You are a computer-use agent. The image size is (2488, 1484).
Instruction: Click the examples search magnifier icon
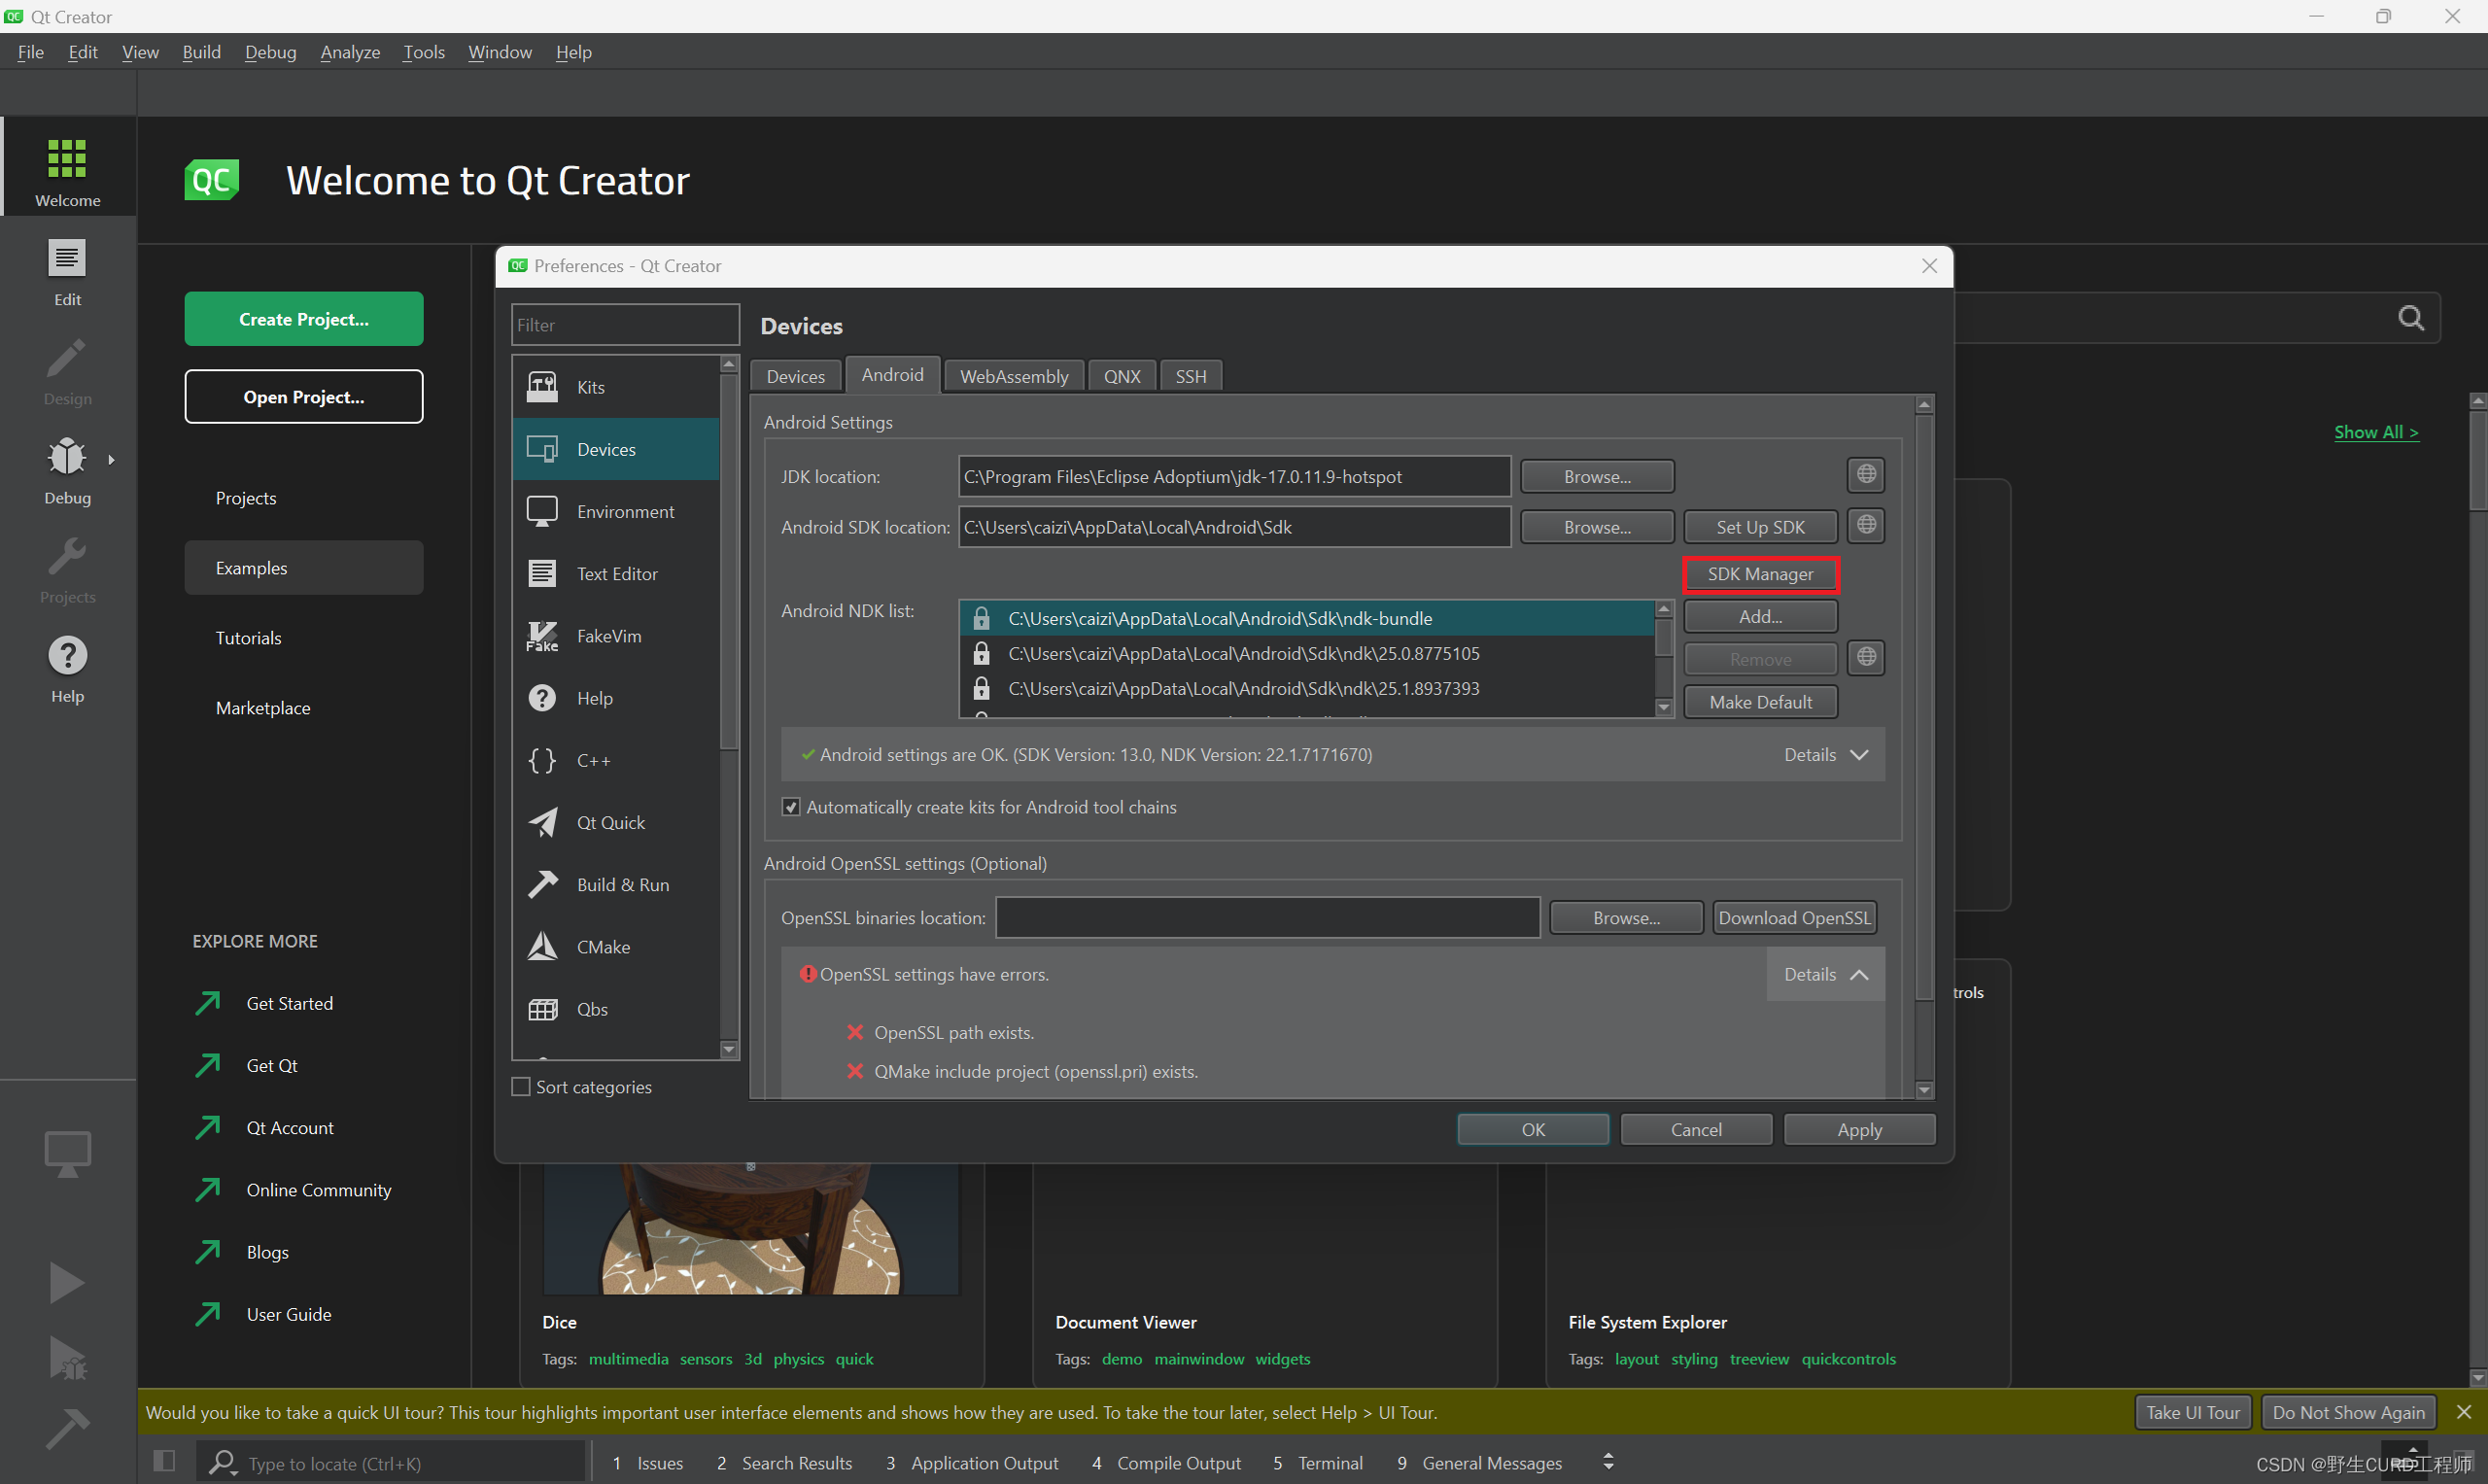(x=2411, y=318)
